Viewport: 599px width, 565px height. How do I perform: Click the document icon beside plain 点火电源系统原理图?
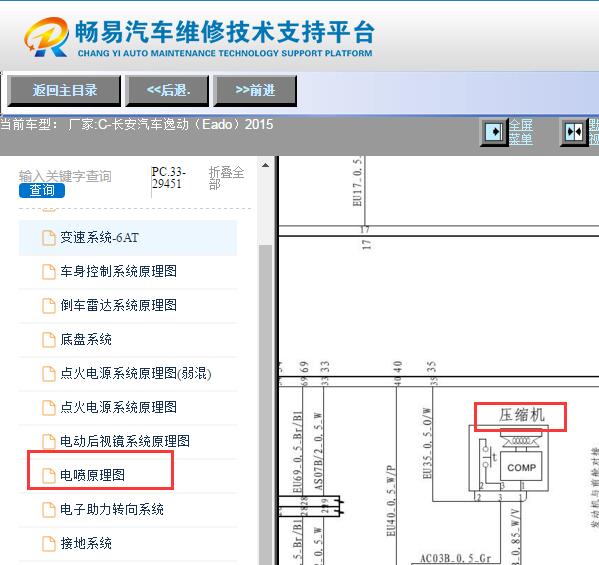(49, 408)
